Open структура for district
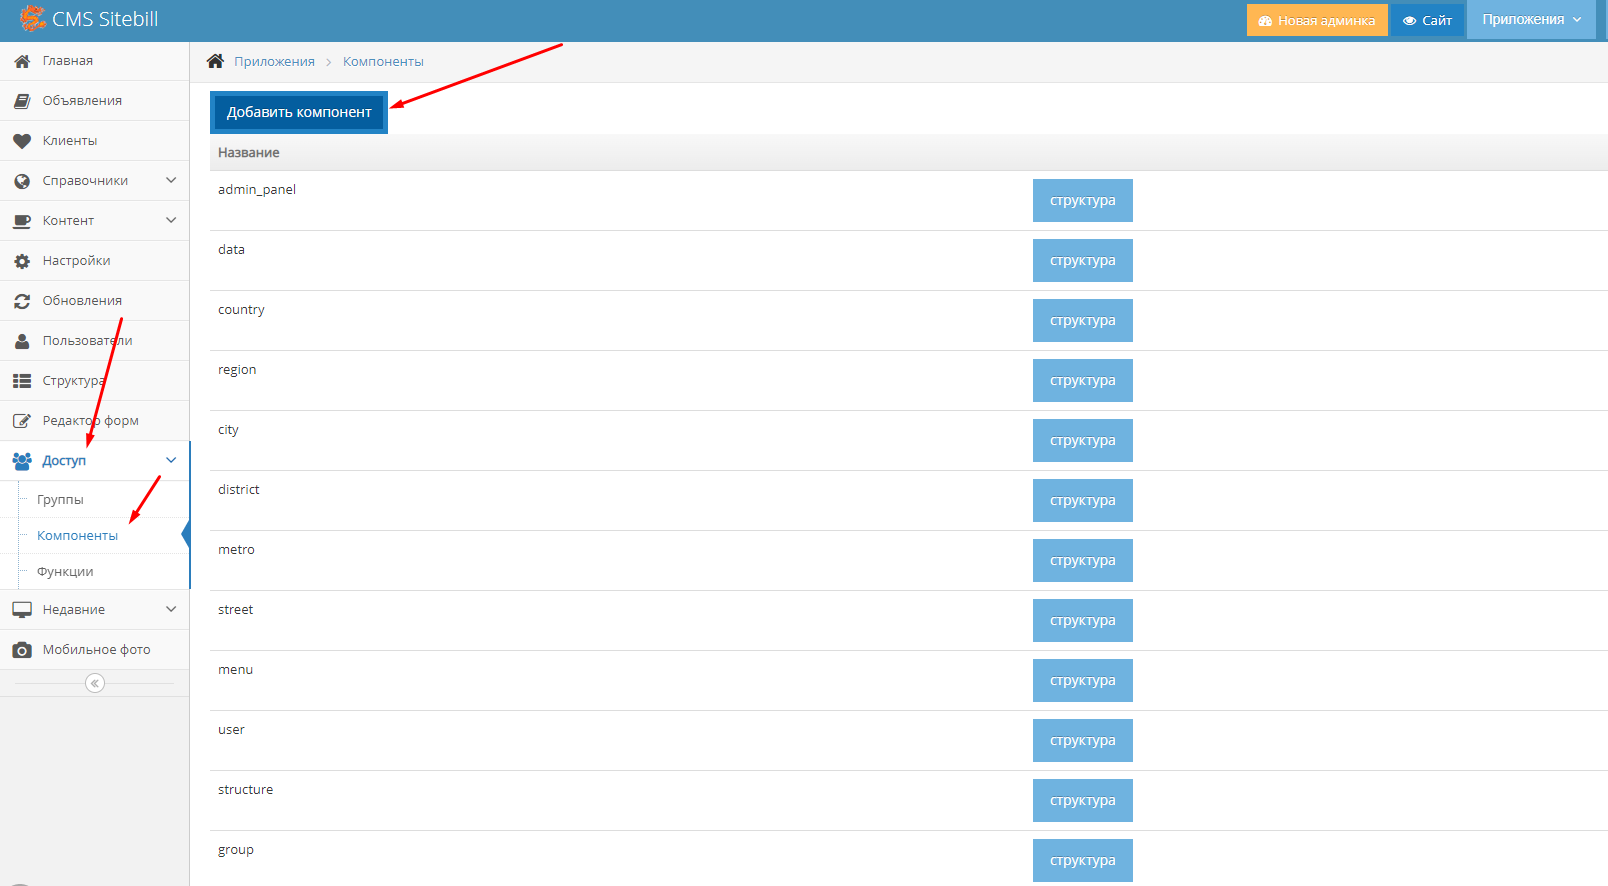This screenshot has width=1608, height=886. coord(1083,501)
